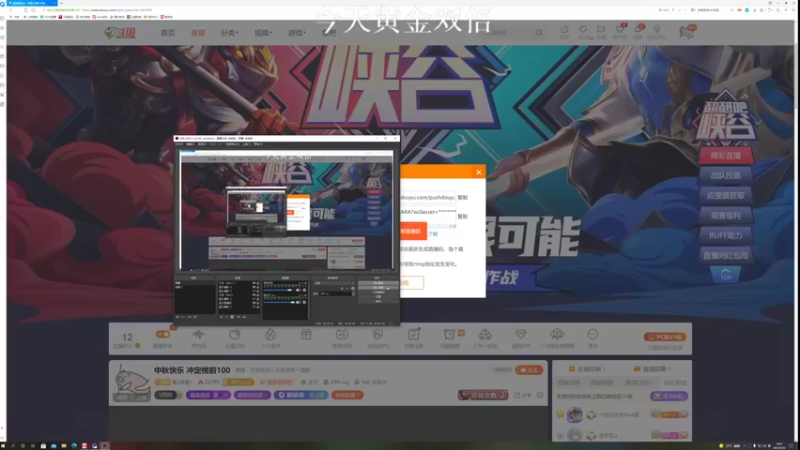
Task: Open the flame icon in streamer toolbar
Action: click(270, 335)
